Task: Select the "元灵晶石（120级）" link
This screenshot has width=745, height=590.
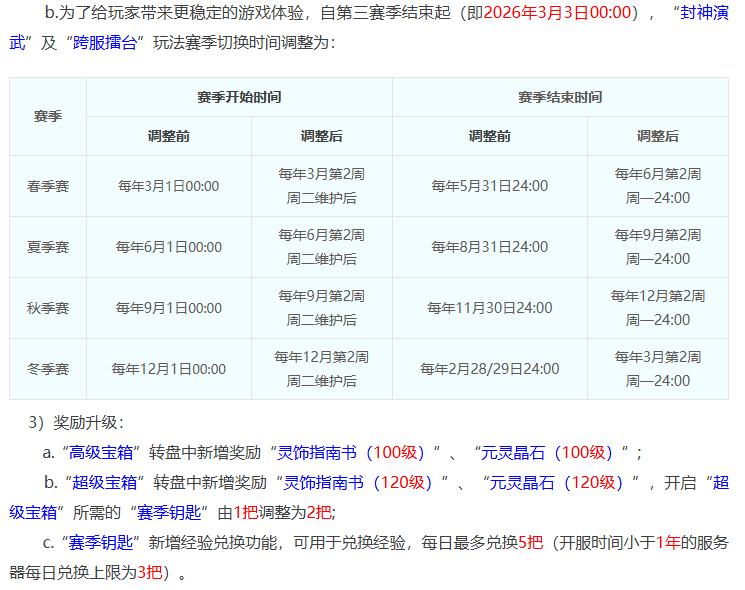Action: click(x=563, y=483)
